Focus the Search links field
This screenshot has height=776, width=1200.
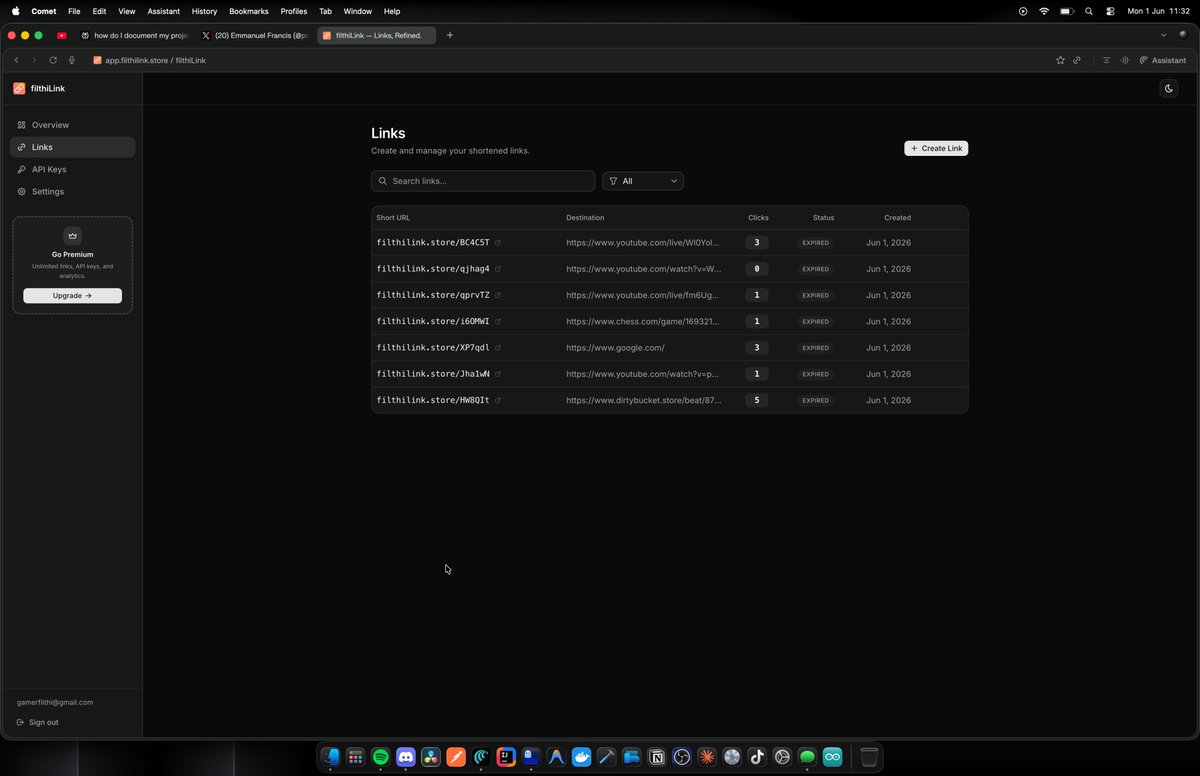(x=483, y=181)
